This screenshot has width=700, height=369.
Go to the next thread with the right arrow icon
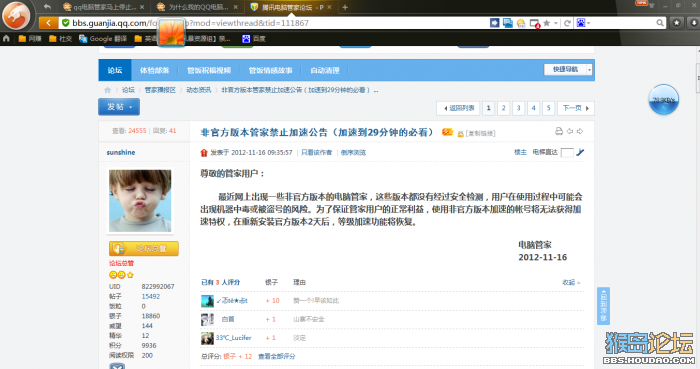pos(580,131)
